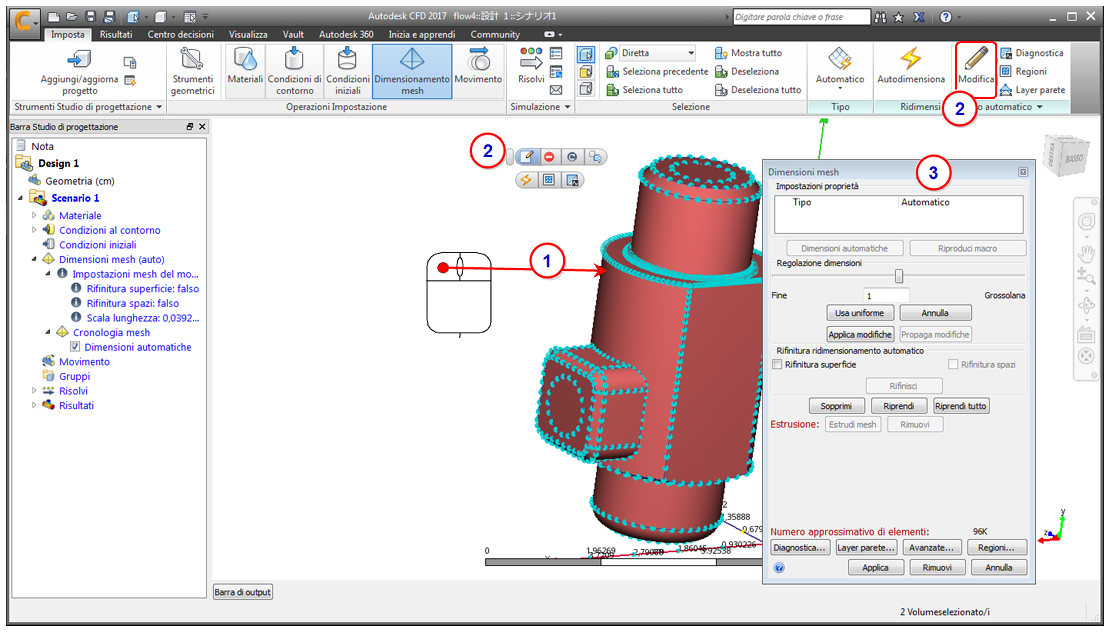Viewport: 1107px width, 635px height.
Task: Open Regioni from the ribbon
Action: 1024,71
